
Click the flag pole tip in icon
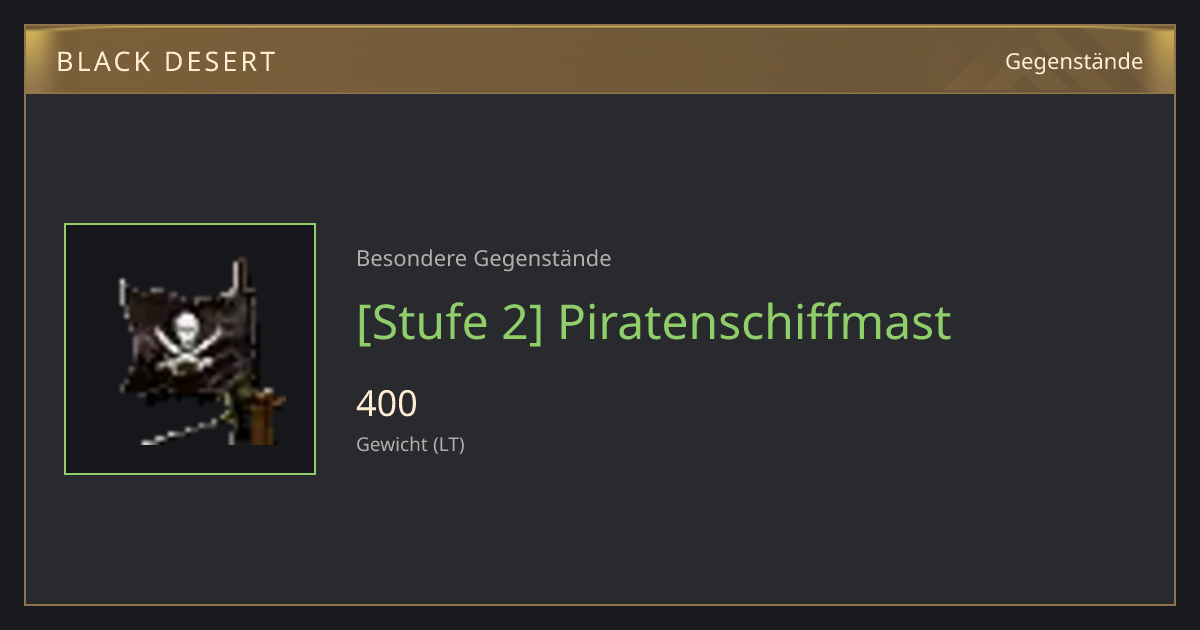click(x=241, y=273)
